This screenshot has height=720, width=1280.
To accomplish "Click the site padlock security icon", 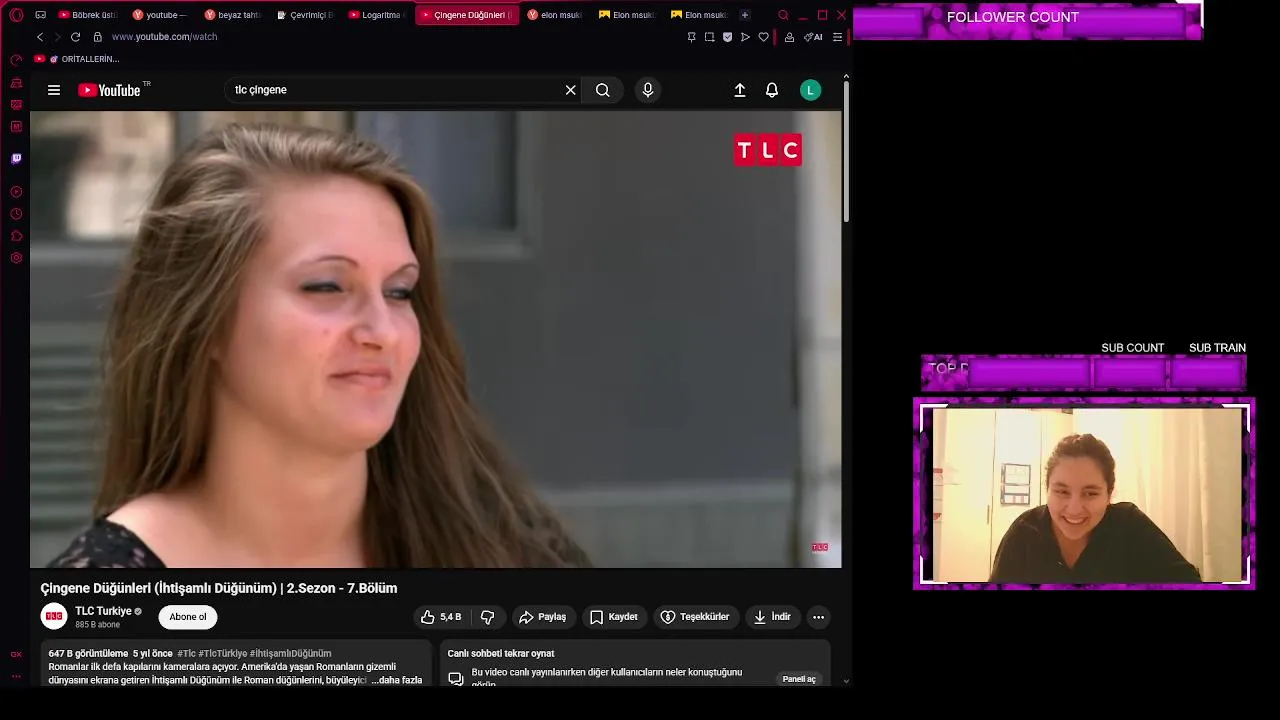I will tap(97, 37).
